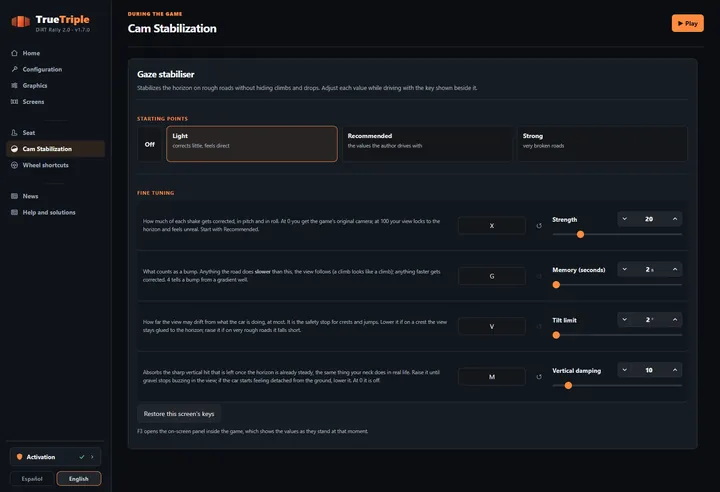This screenshot has width=720, height=492.
Task: Increase Vertical damping with up chevron
Action: pyautogui.click(x=675, y=370)
